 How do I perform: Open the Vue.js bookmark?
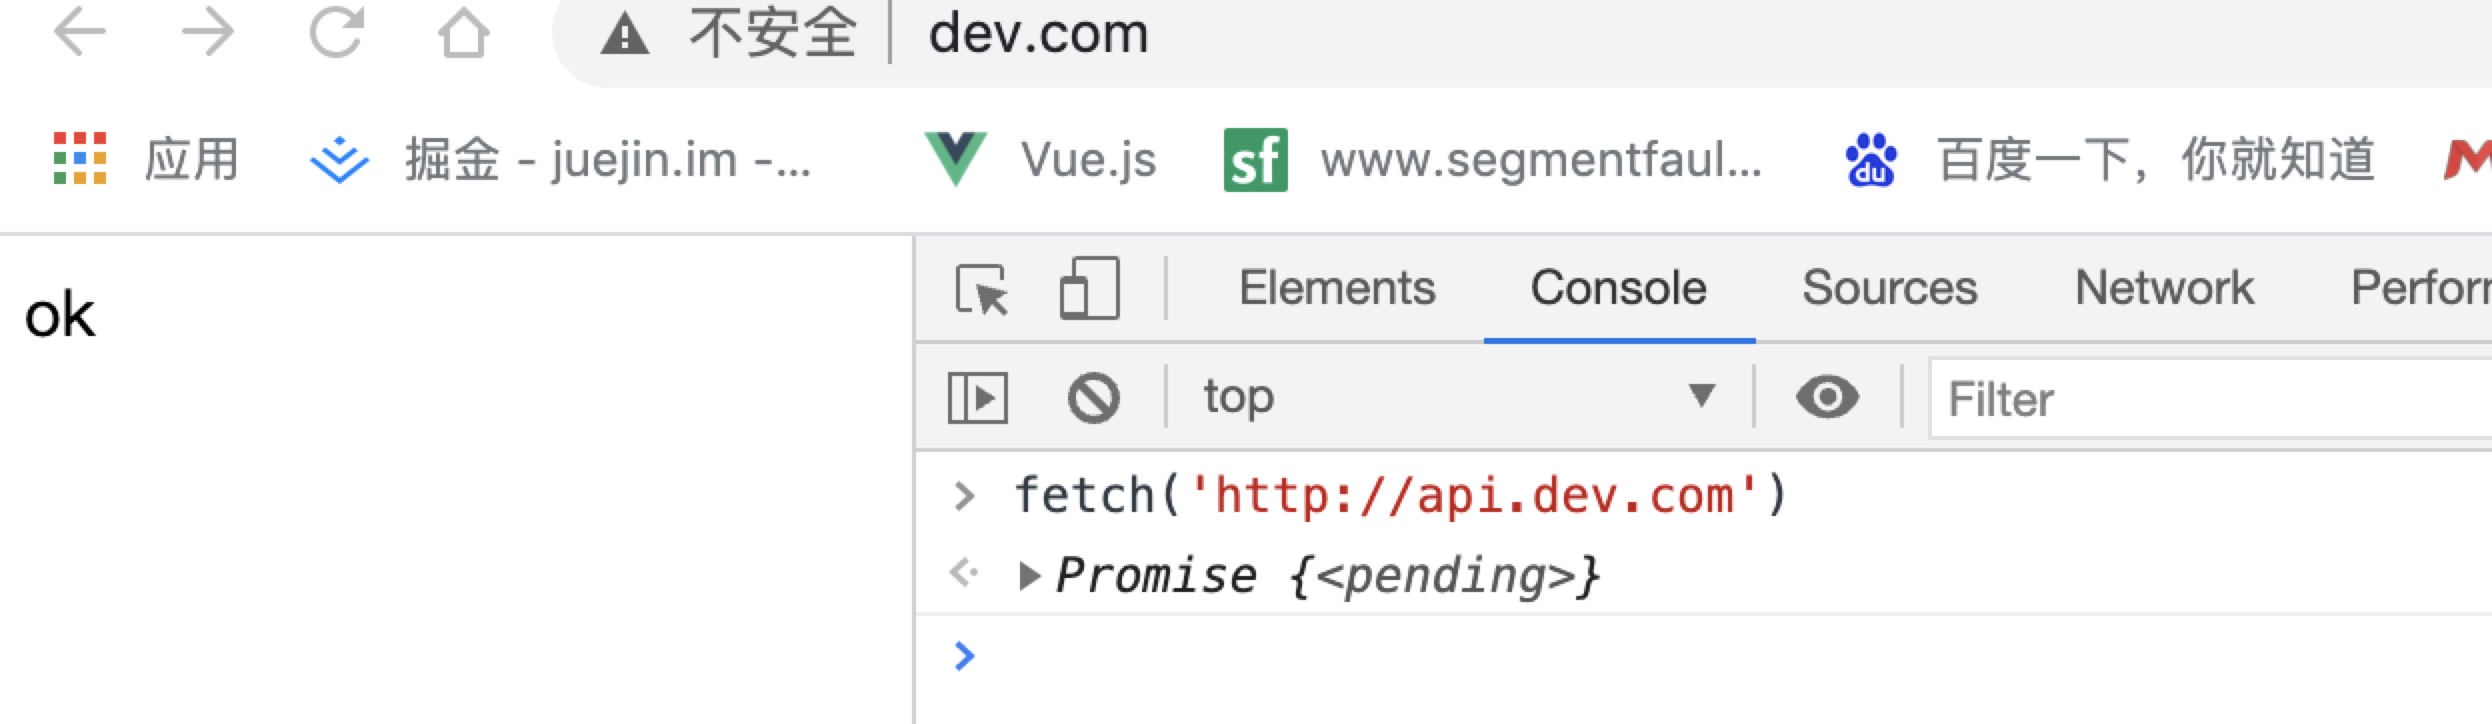pyautogui.click(x=1042, y=160)
